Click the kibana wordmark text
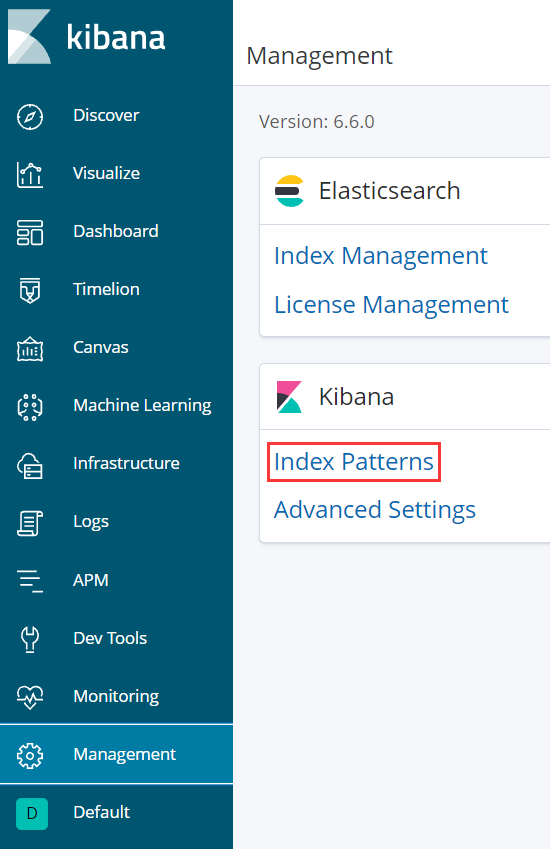550x849 pixels. (x=116, y=37)
